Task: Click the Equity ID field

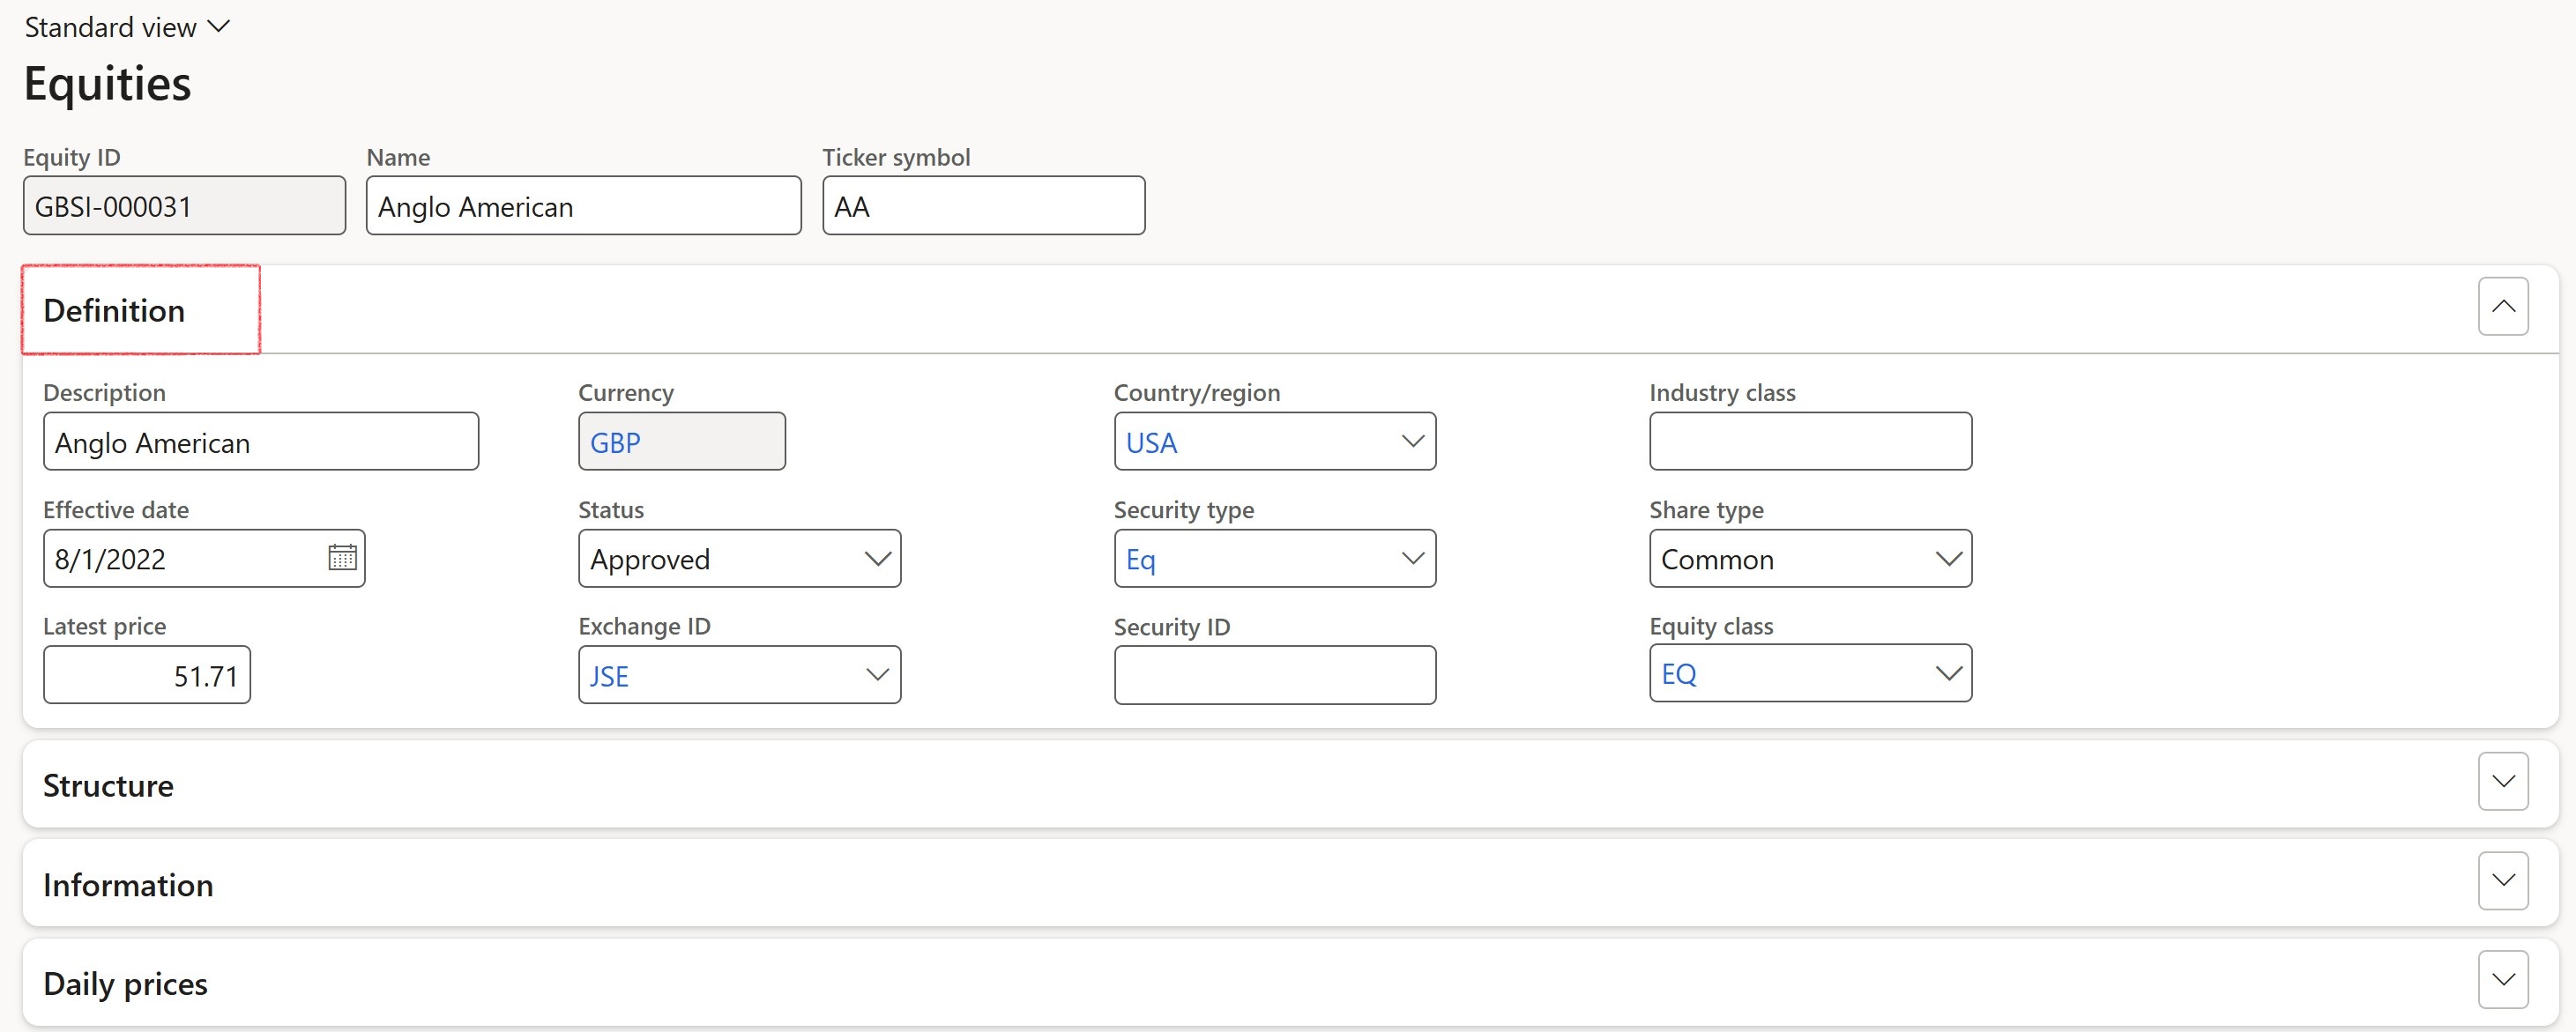Action: click(x=184, y=206)
